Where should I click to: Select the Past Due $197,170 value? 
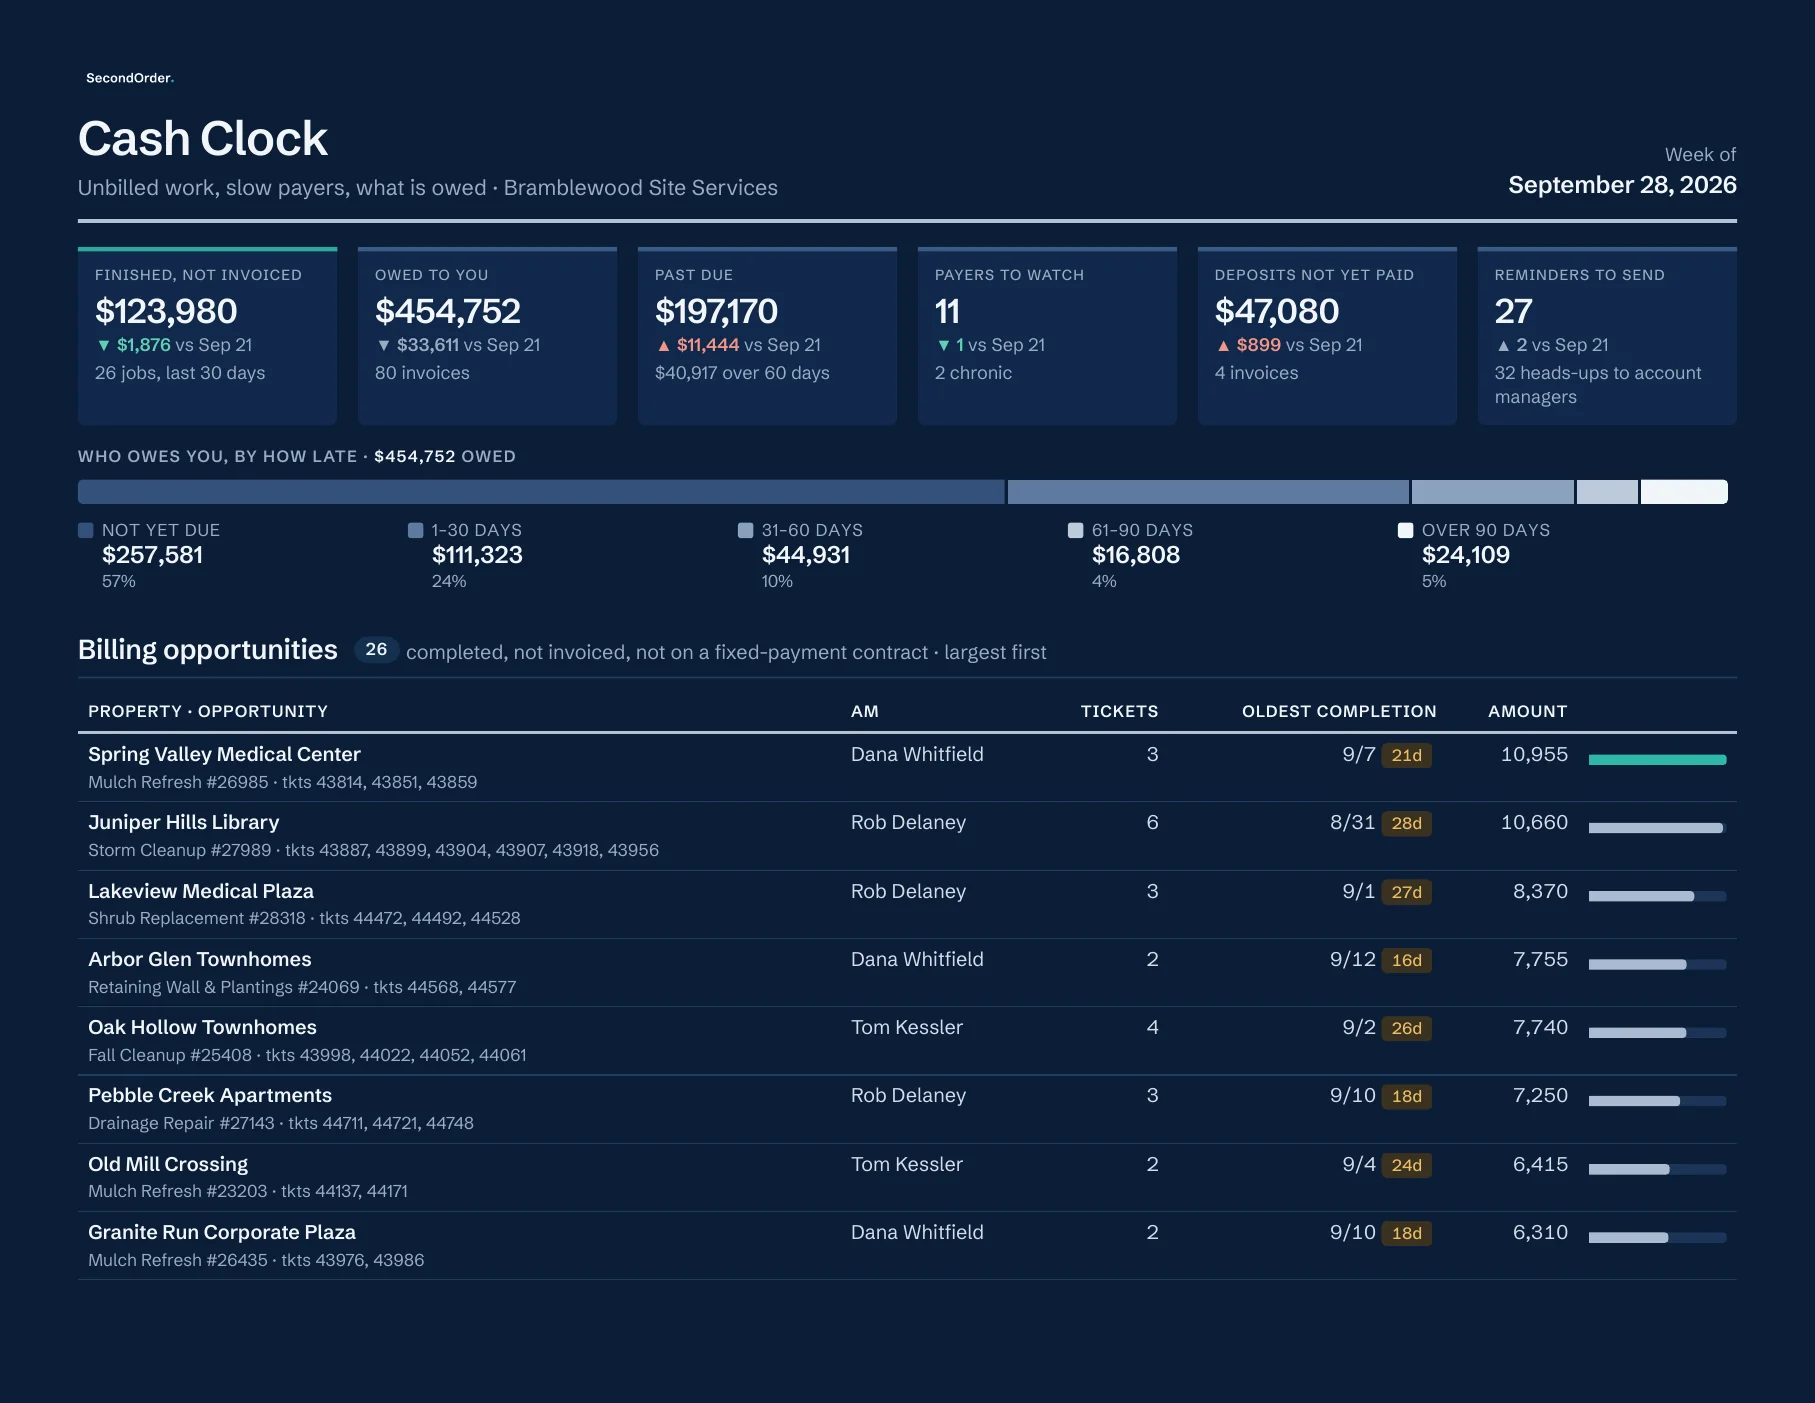pyautogui.click(x=716, y=311)
